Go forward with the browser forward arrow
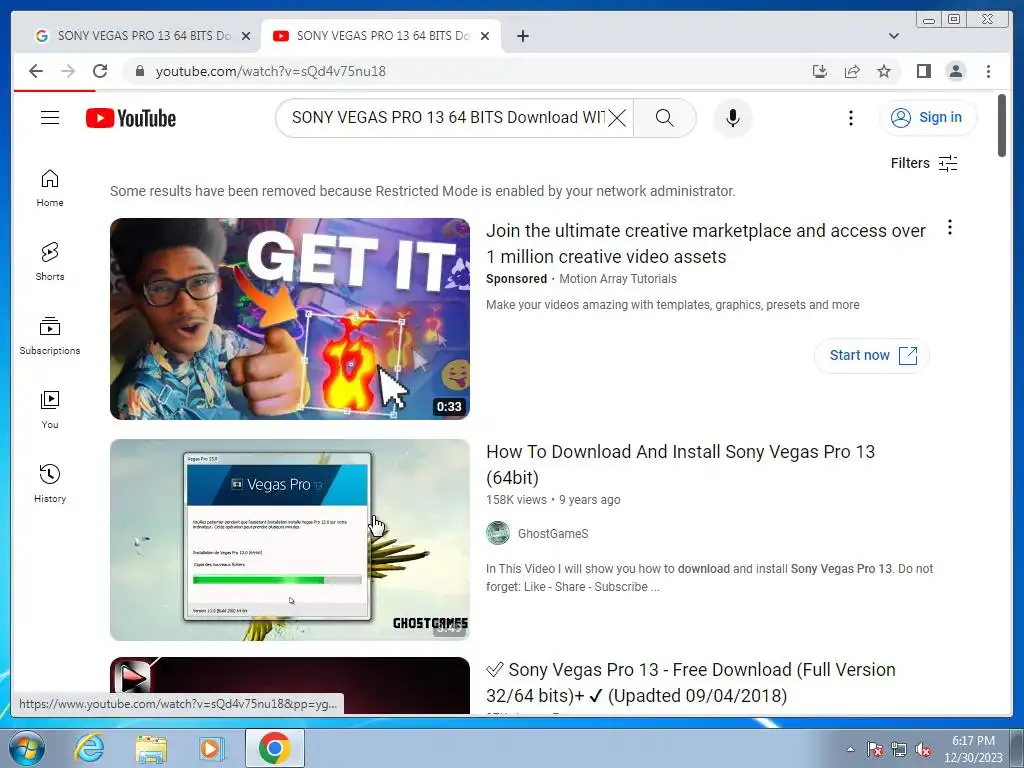The image size is (1024, 768). coord(68,71)
